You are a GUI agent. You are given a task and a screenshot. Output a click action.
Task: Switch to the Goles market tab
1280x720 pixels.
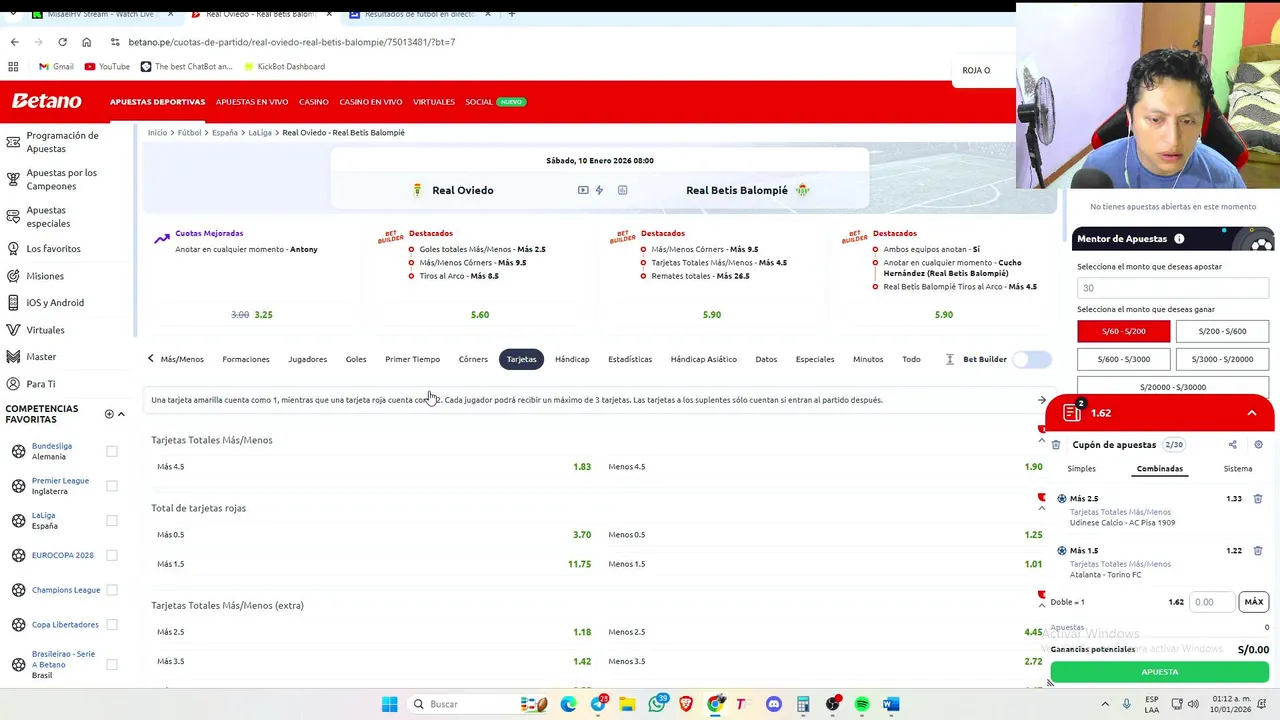click(356, 359)
